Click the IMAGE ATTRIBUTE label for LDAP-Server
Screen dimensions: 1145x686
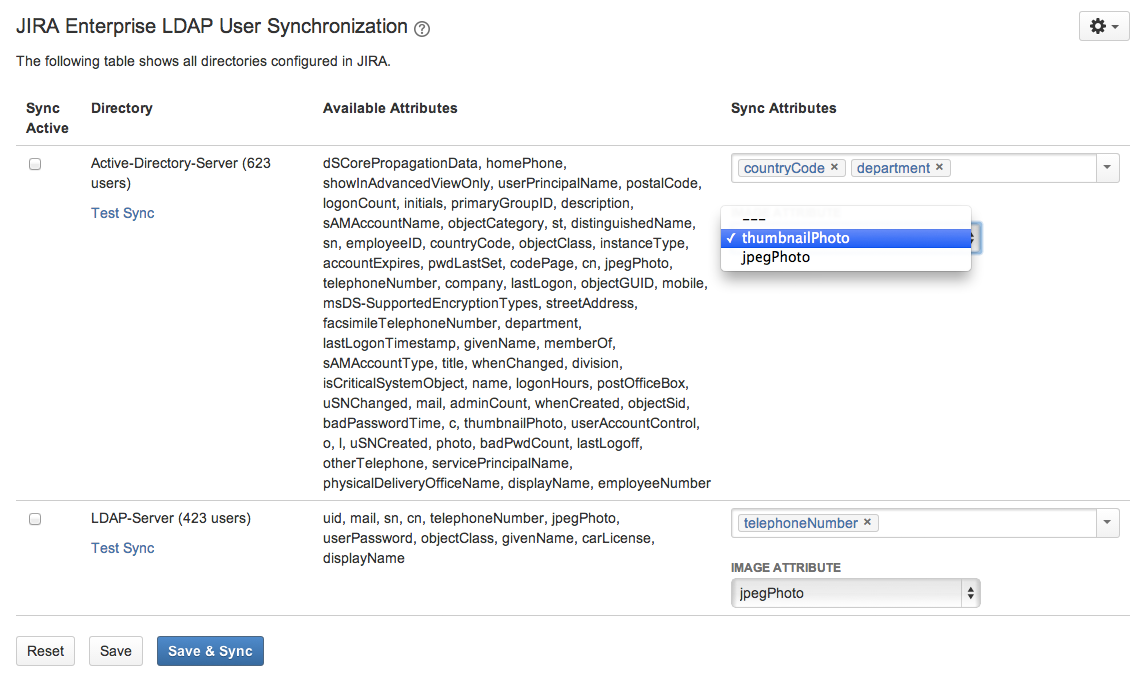click(x=786, y=568)
